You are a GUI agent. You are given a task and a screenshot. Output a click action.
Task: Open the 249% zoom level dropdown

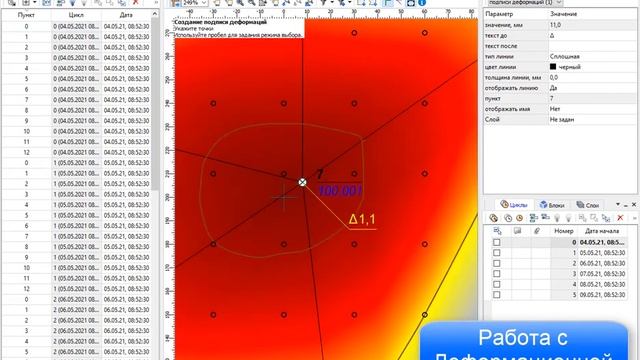pyautogui.click(x=204, y=3)
